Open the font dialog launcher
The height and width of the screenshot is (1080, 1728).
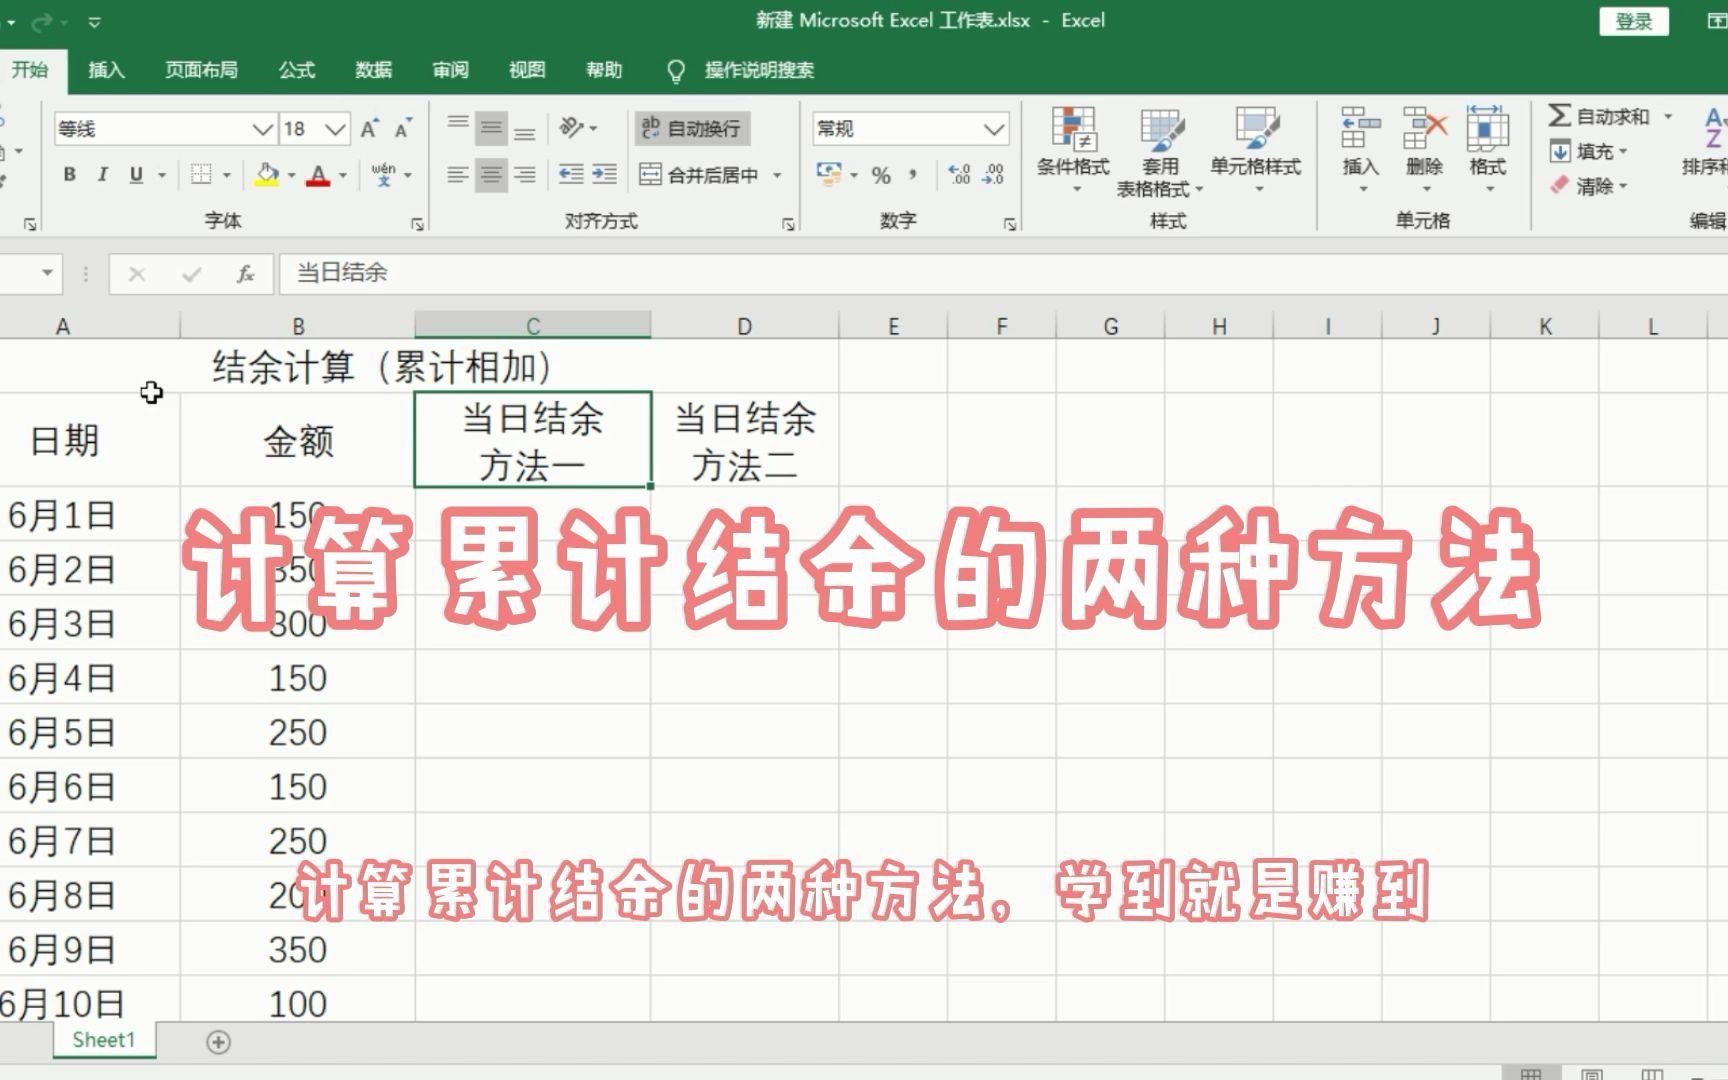point(417,225)
